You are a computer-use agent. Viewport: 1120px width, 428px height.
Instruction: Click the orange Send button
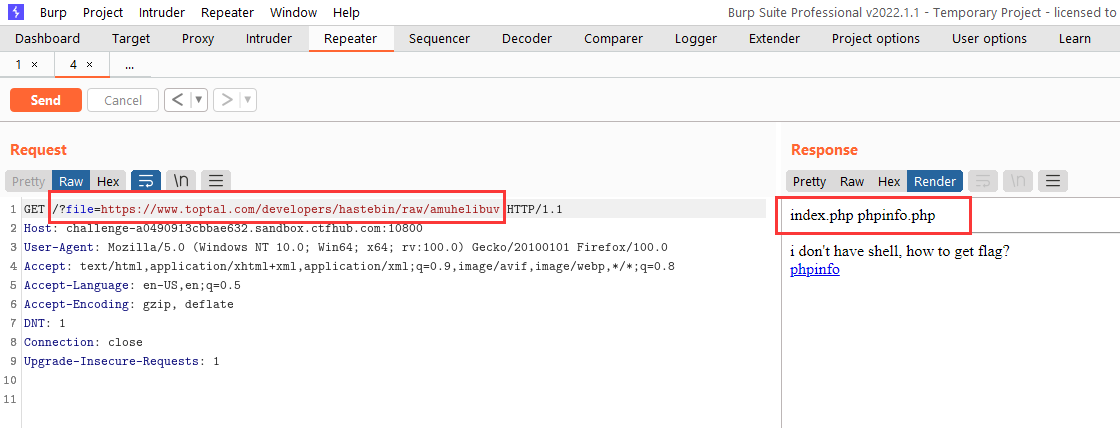46,100
